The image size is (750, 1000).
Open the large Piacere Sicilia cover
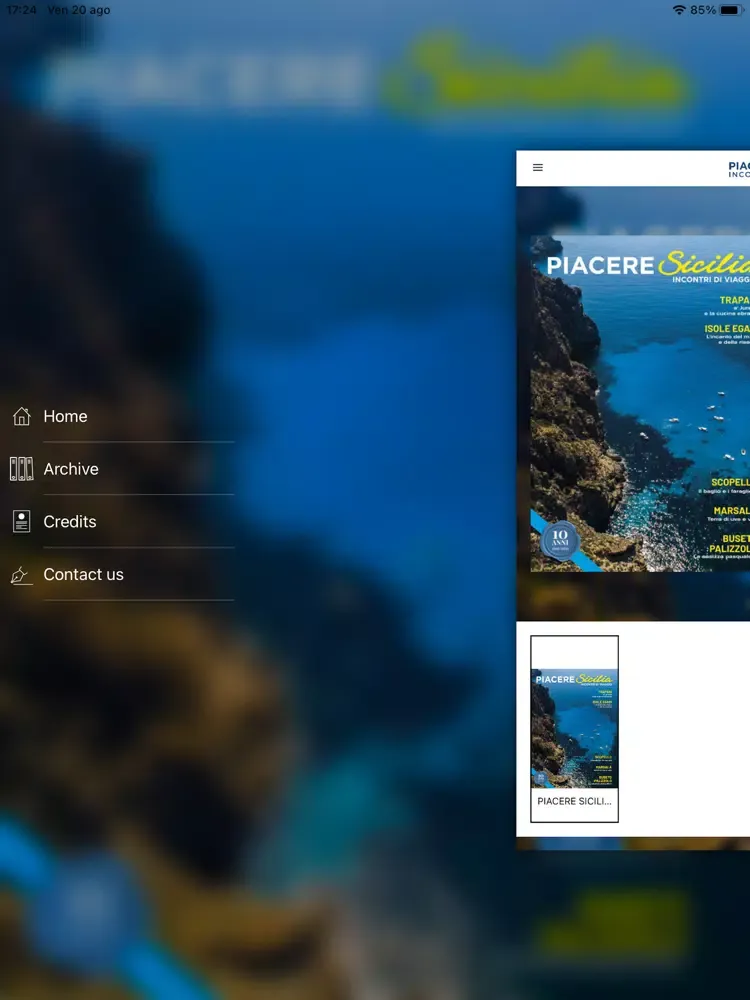click(640, 404)
